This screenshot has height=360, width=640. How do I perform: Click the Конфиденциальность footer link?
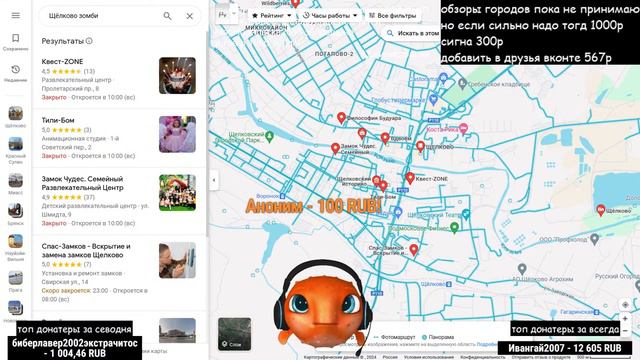(x=482, y=357)
